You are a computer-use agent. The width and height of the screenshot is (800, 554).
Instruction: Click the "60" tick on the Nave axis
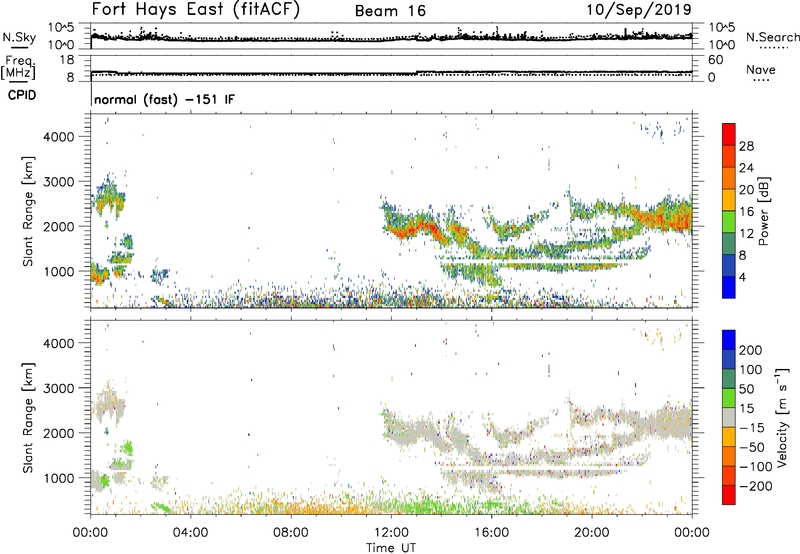pyautogui.click(x=715, y=60)
